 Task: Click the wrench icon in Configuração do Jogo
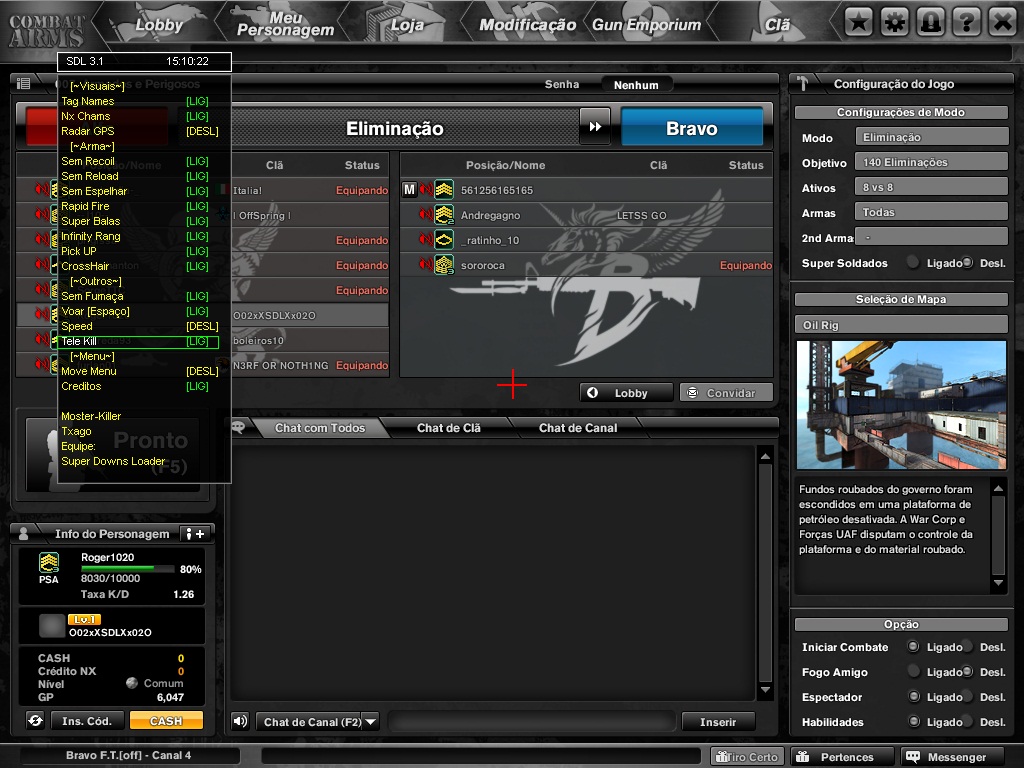(803, 84)
